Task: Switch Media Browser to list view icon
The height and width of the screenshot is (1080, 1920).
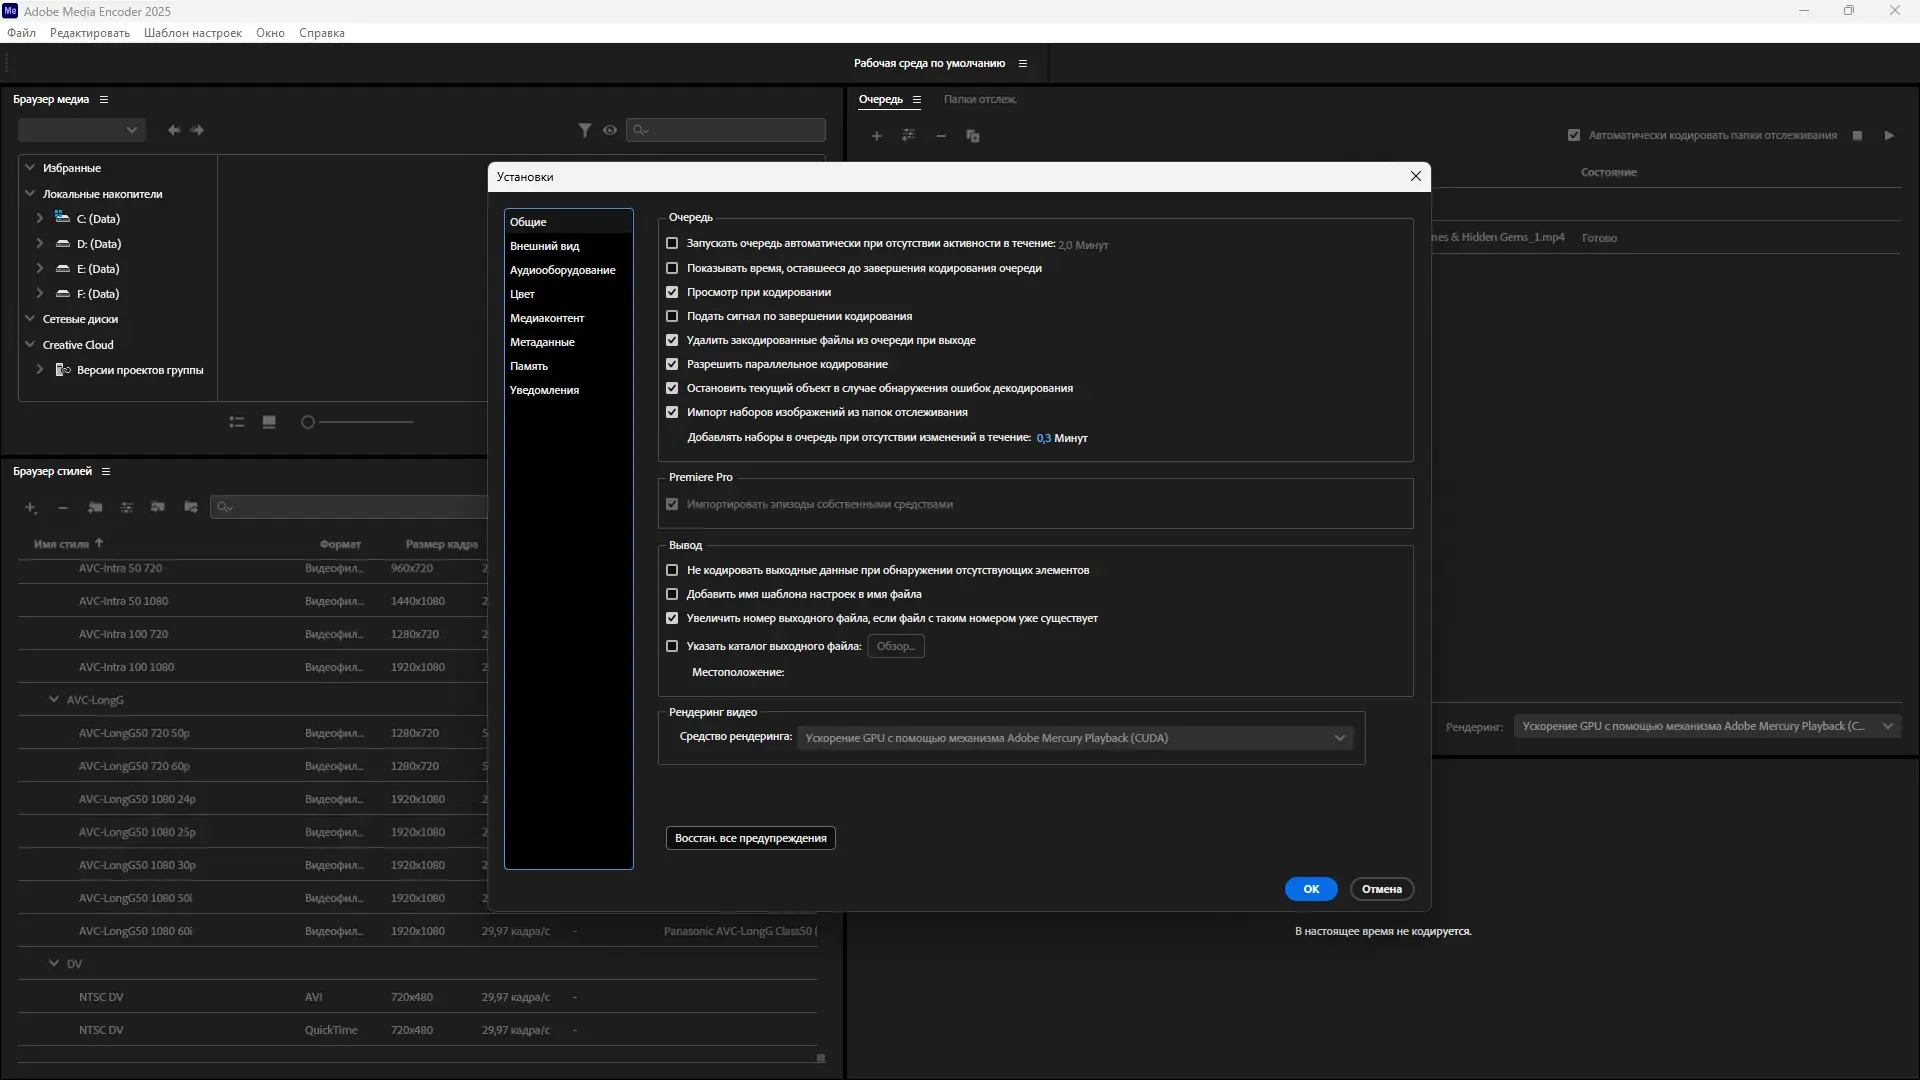Action: point(237,422)
